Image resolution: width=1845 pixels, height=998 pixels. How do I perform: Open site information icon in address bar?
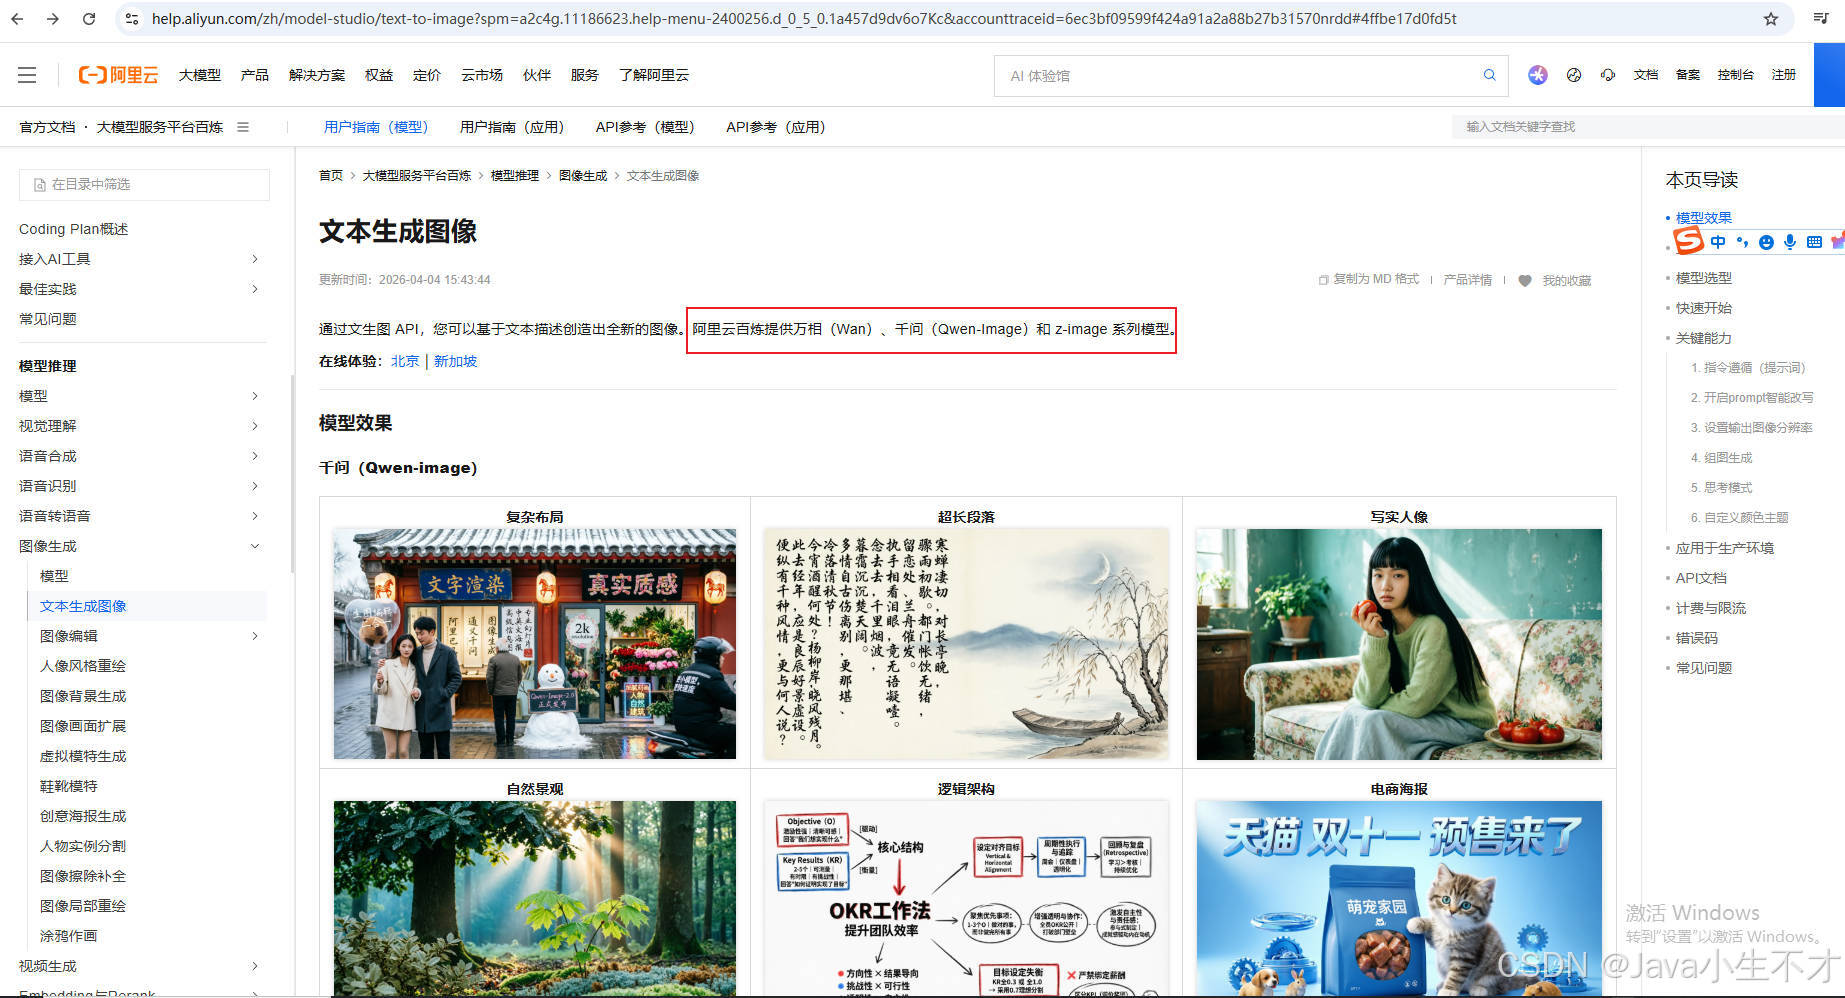tap(132, 18)
